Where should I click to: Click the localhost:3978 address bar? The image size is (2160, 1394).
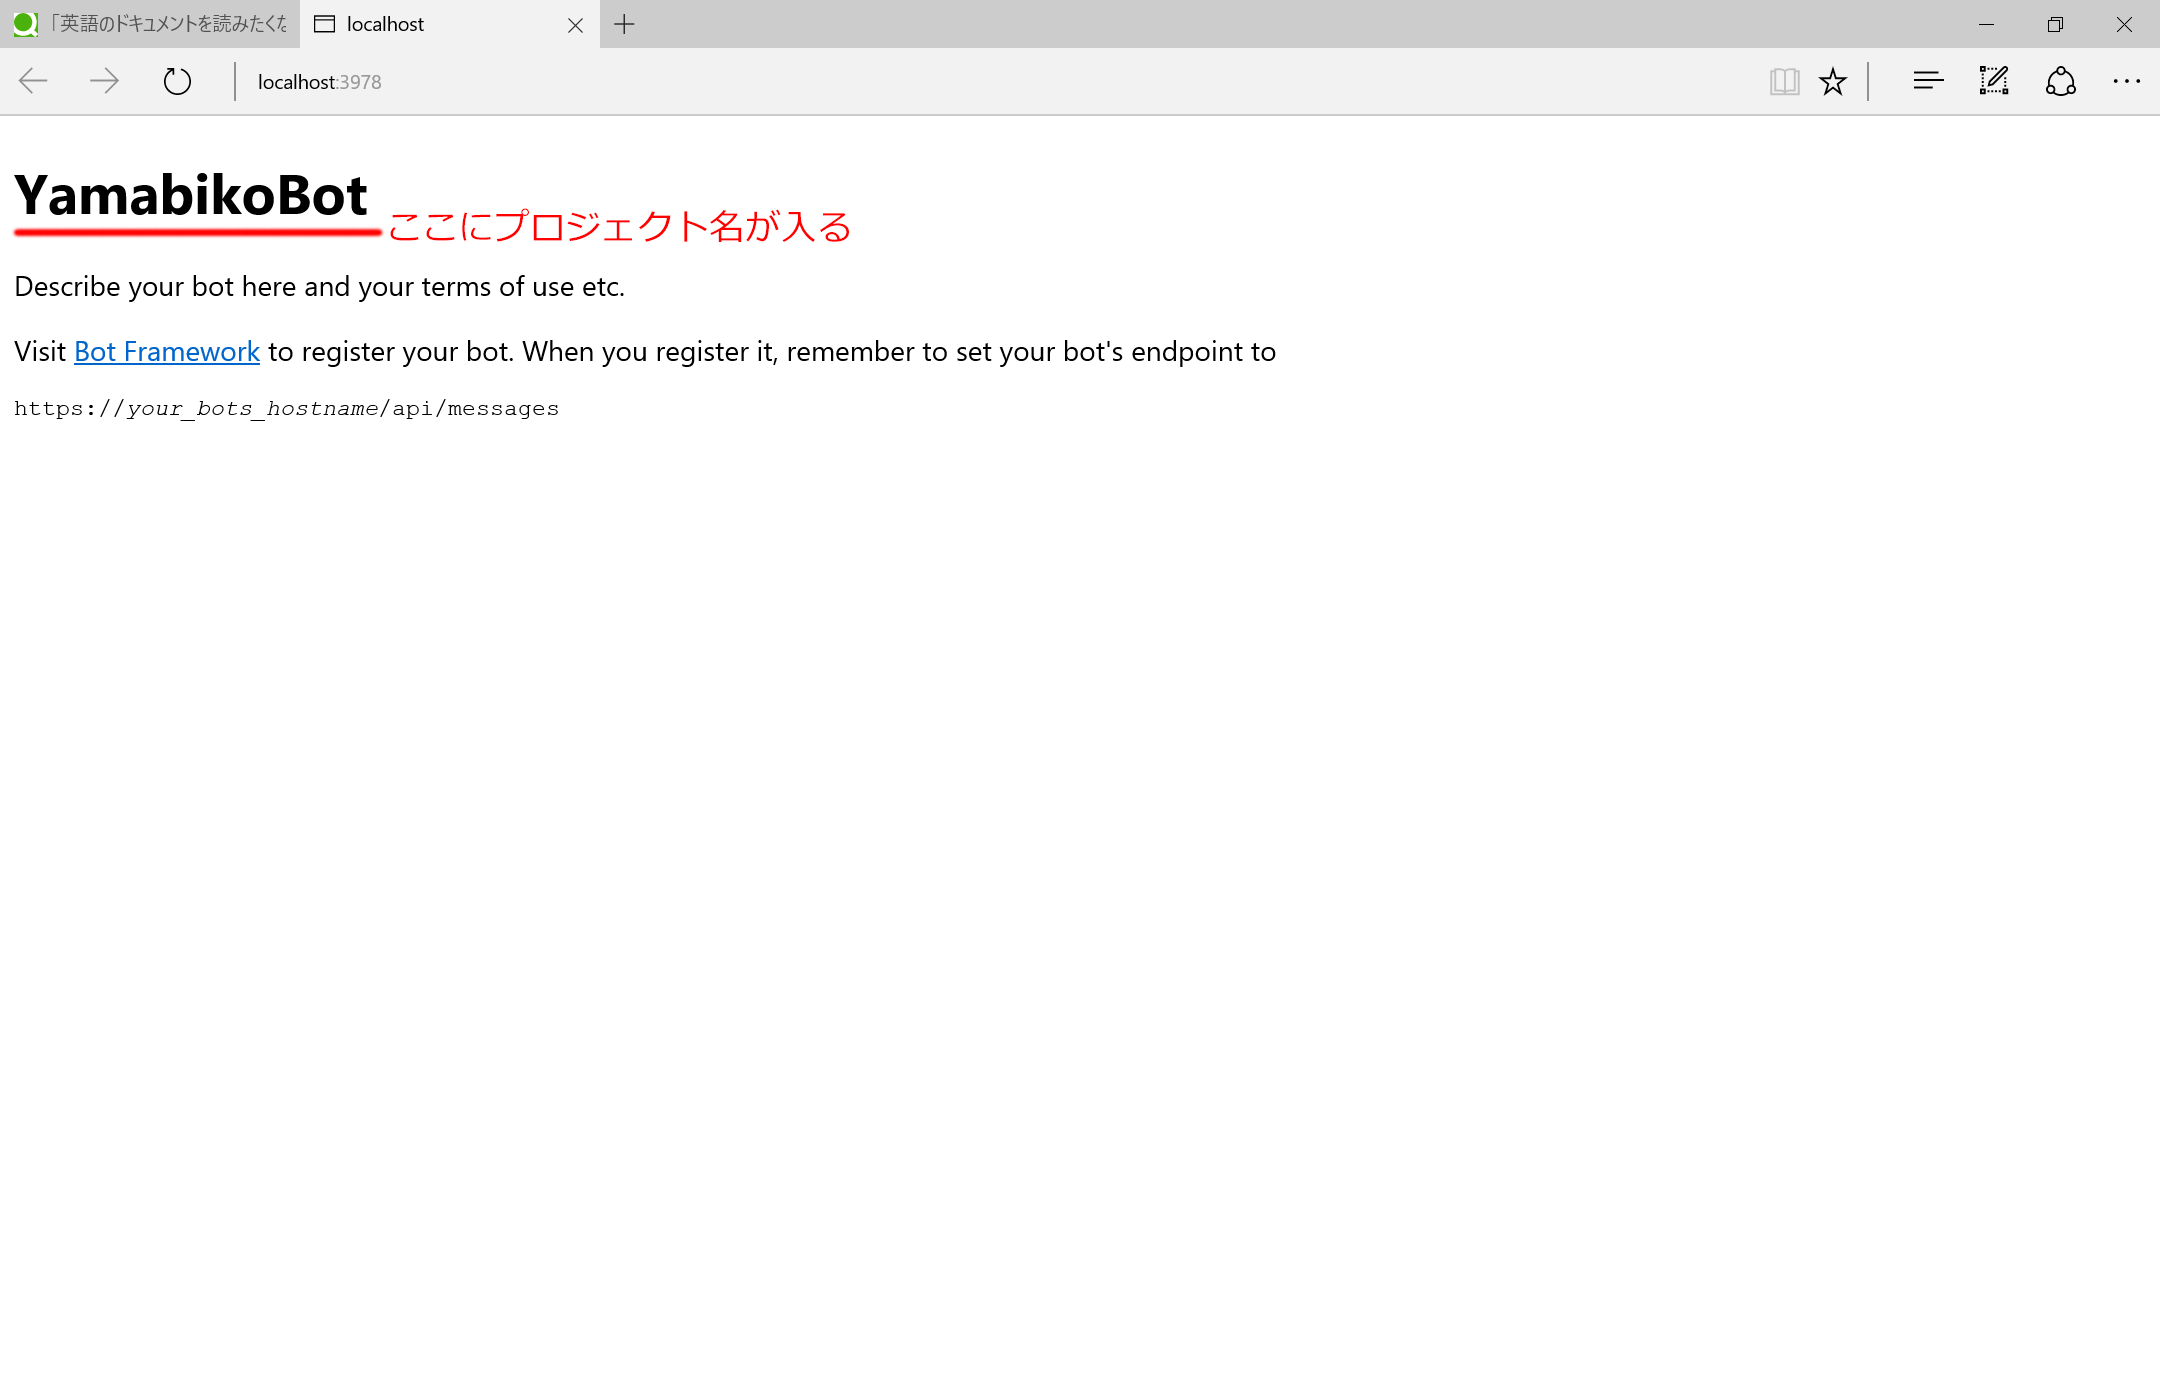click(320, 82)
